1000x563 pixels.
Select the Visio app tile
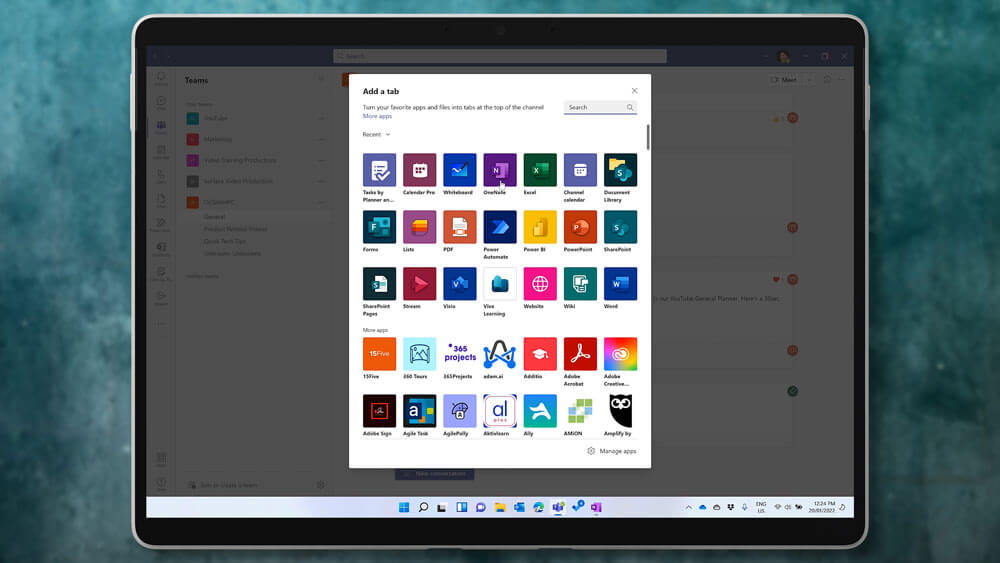point(460,284)
